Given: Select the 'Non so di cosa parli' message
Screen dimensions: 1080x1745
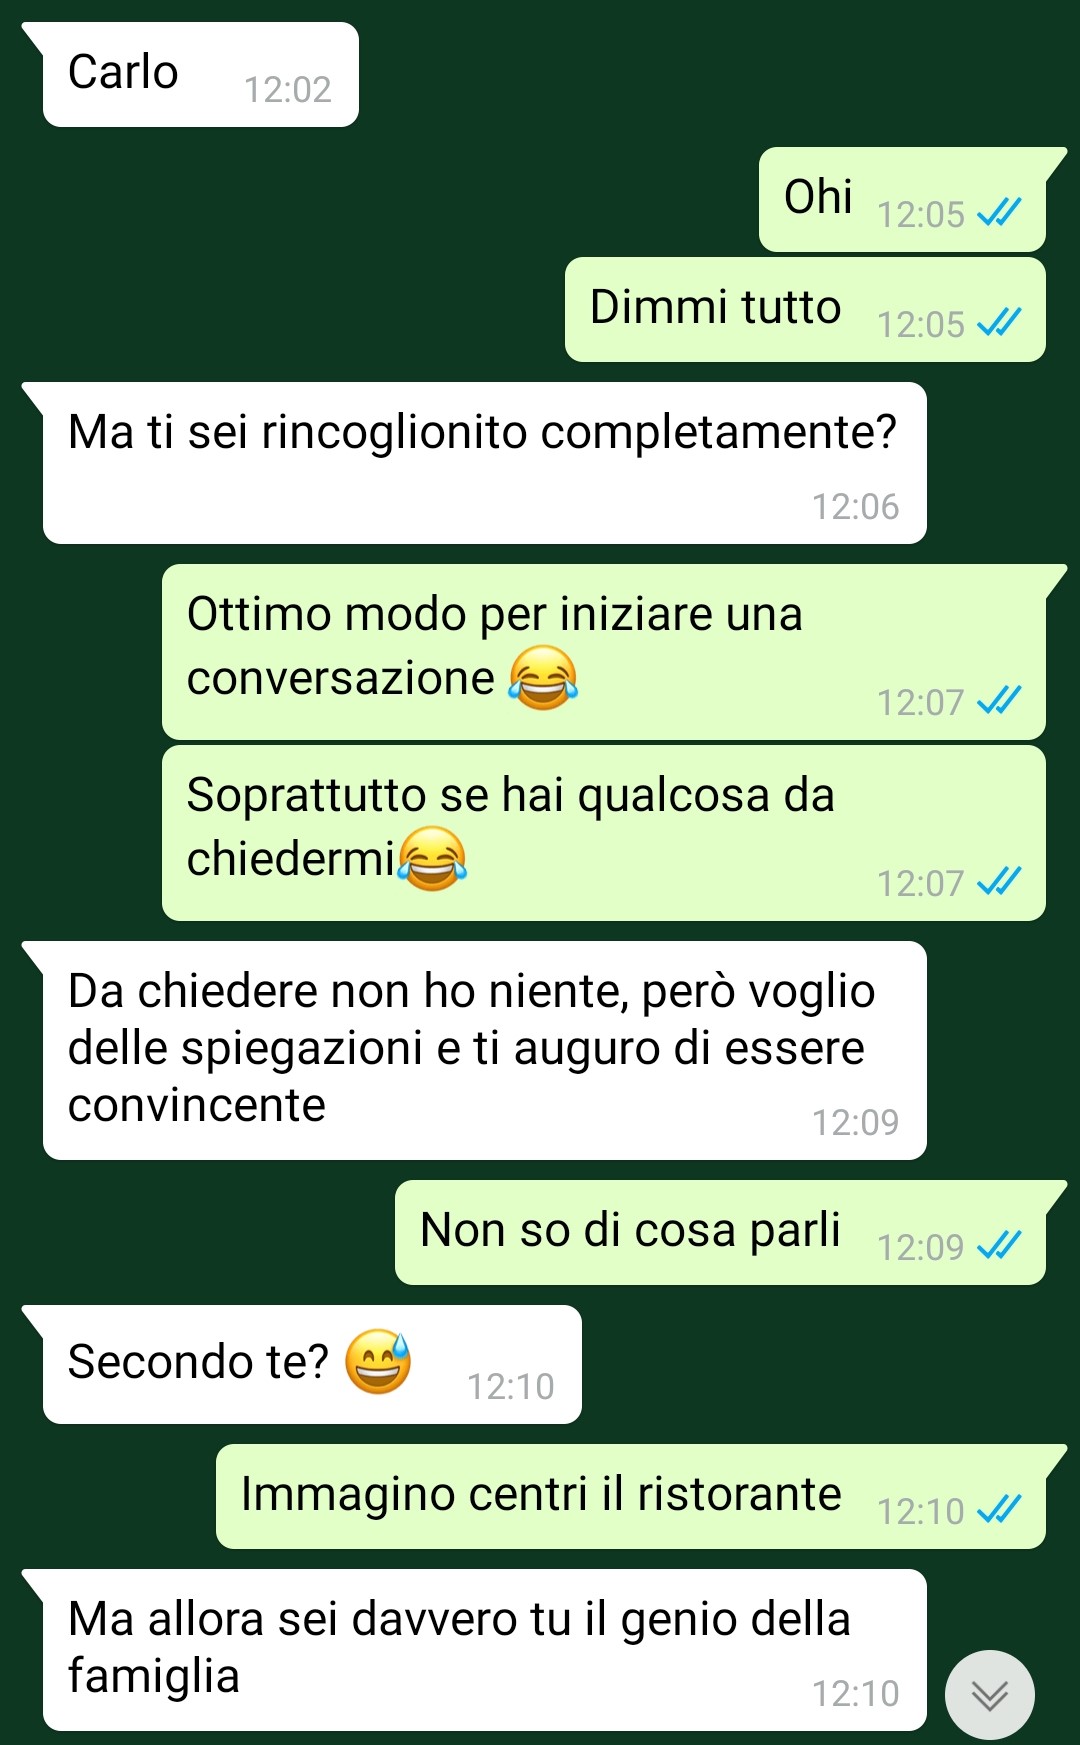Looking at the screenshot, I should 720,1232.
